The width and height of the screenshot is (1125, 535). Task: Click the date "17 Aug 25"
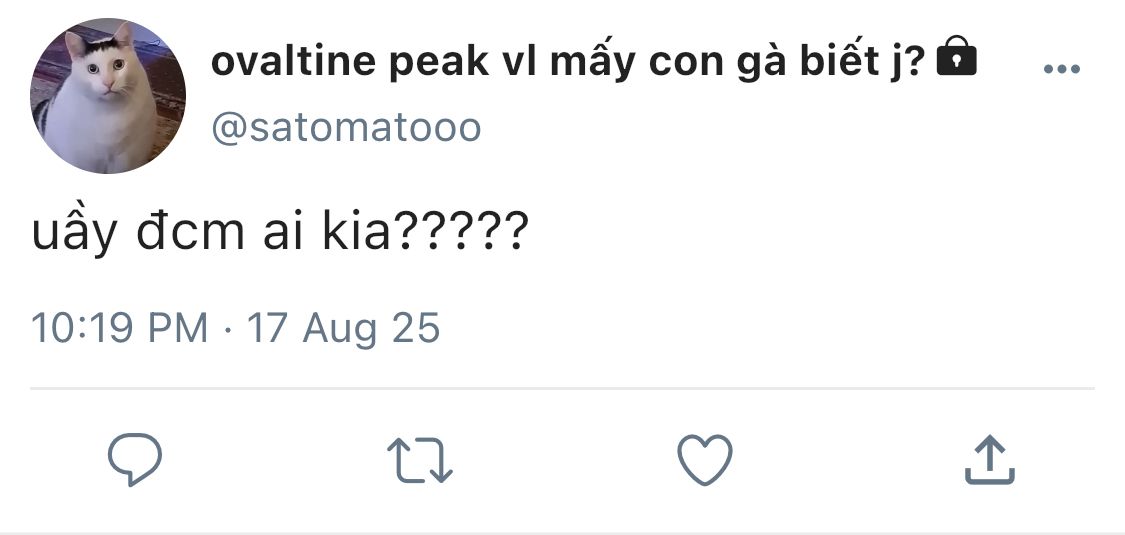pos(343,328)
